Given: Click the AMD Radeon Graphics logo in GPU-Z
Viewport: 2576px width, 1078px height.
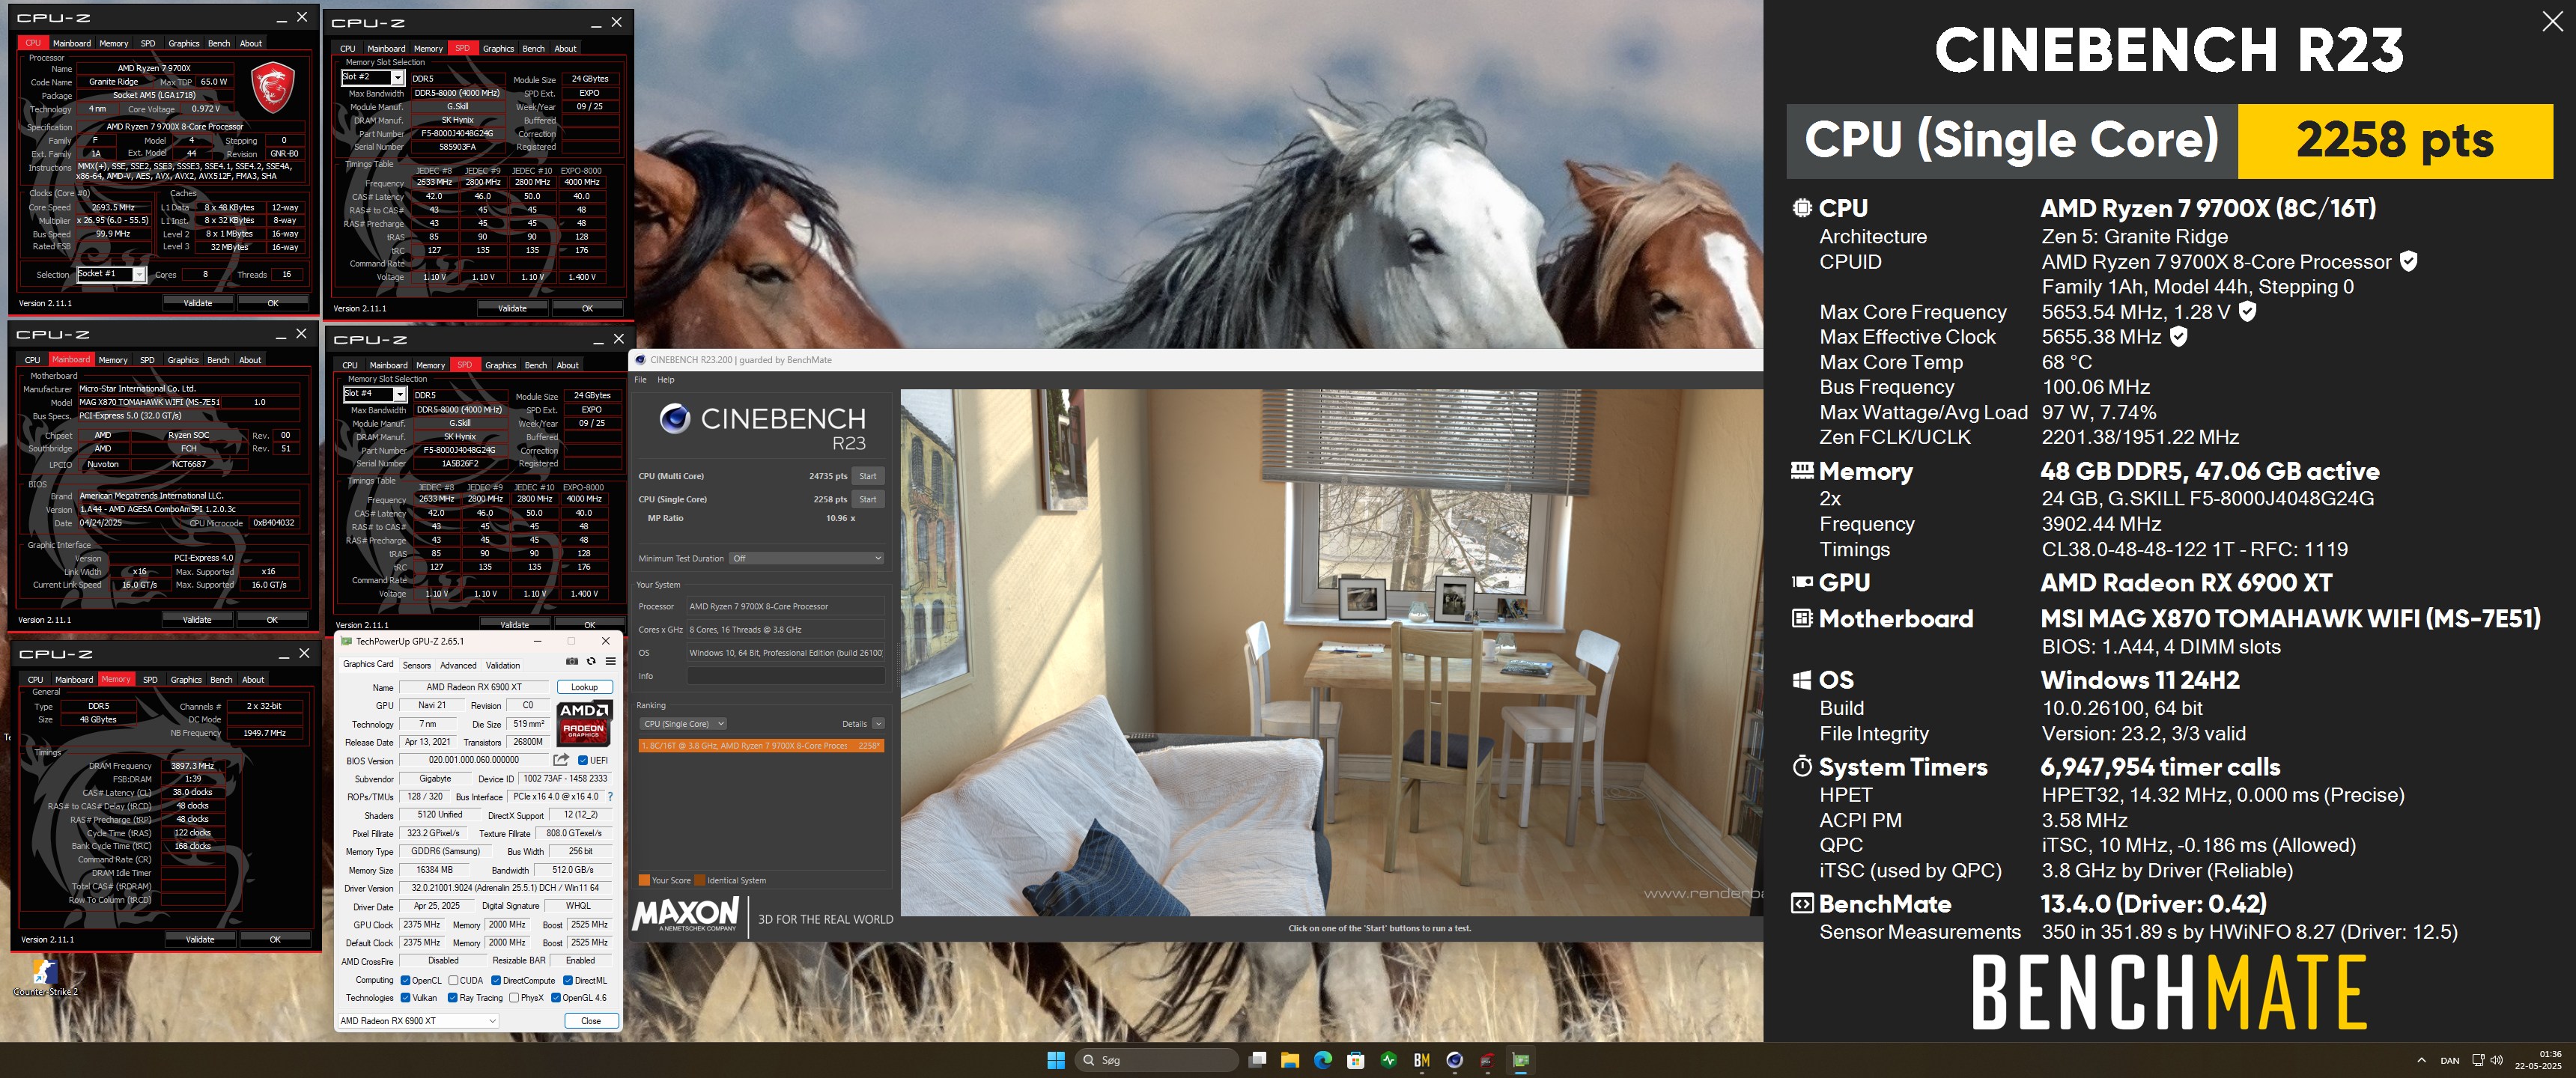Looking at the screenshot, I should point(584,723).
